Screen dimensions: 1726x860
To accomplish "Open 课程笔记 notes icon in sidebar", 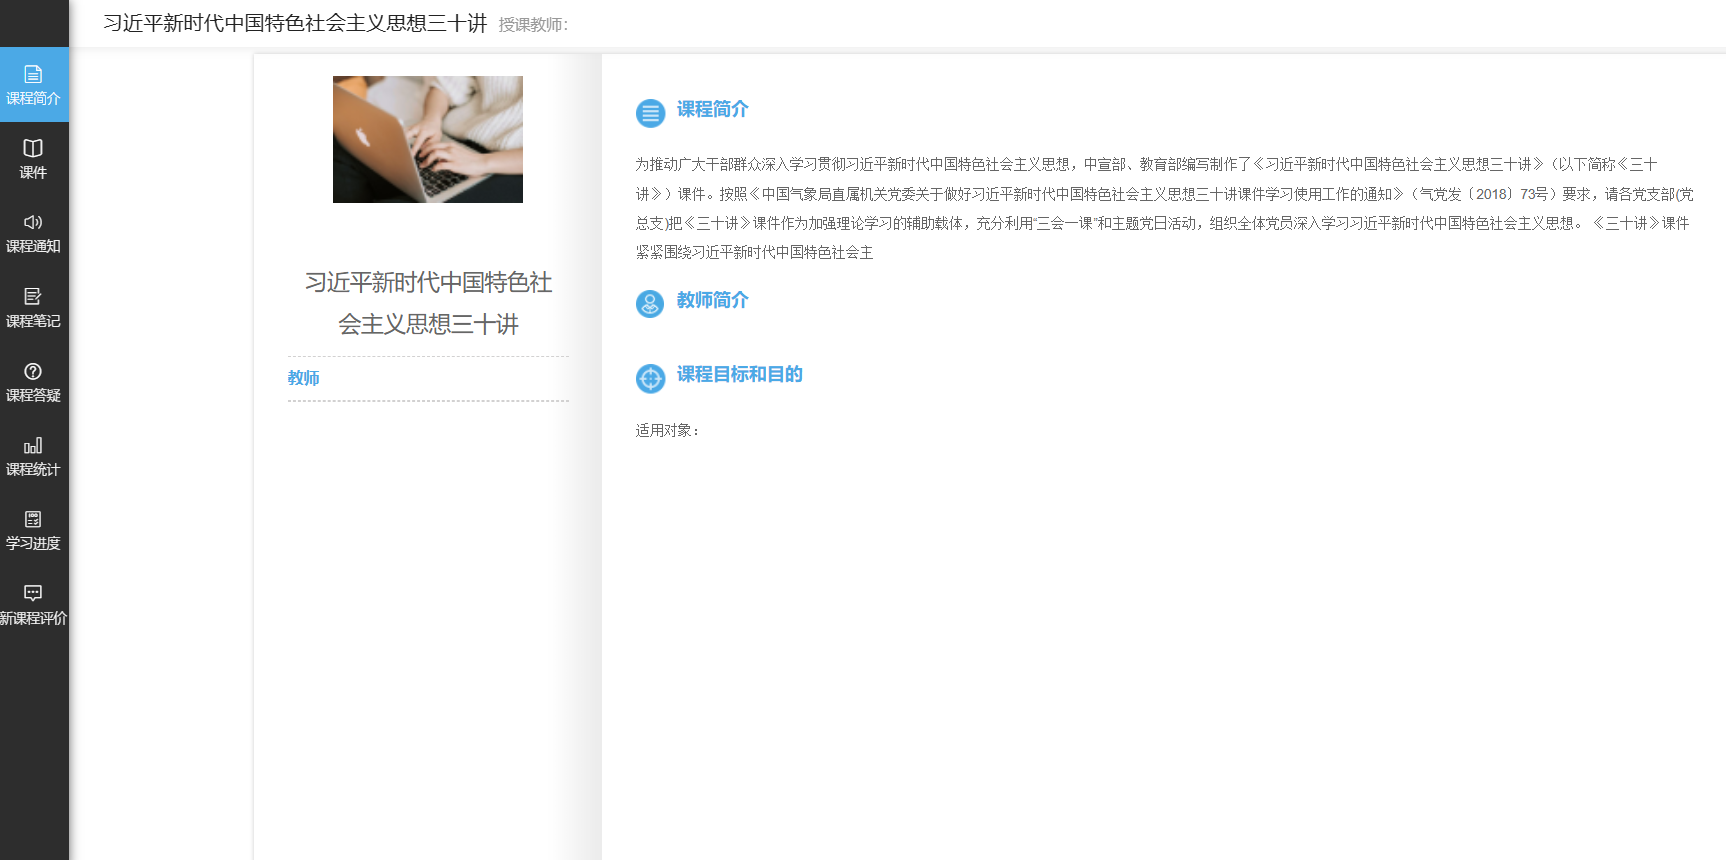I will (x=33, y=296).
